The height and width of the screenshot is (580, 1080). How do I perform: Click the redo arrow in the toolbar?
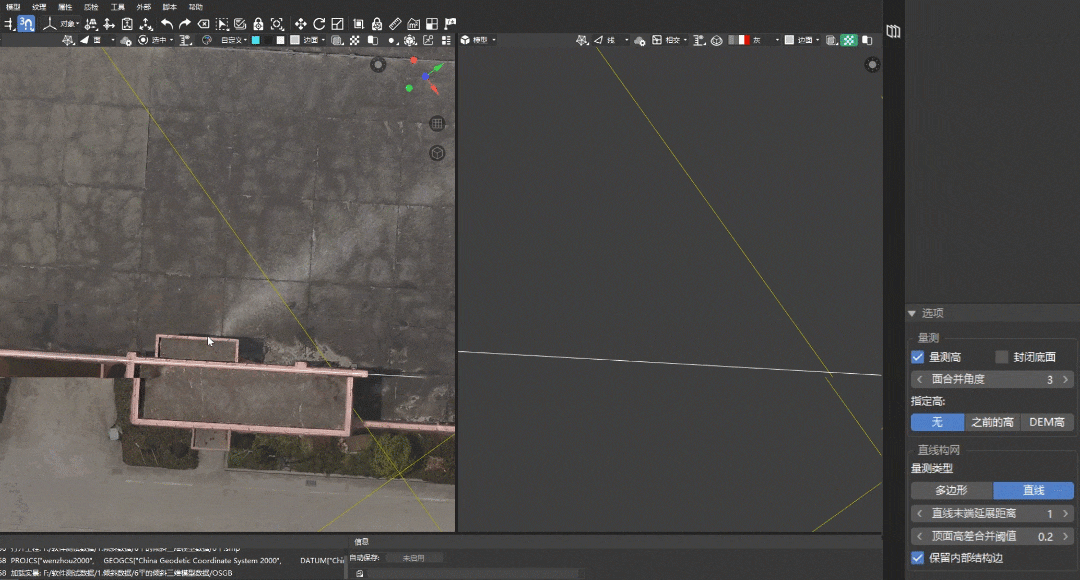(185, 24)
